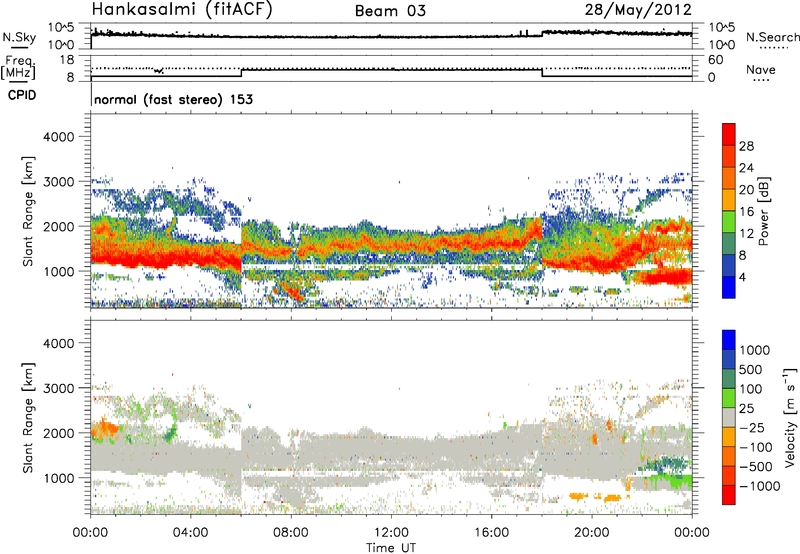Click the 4000 tick on power panel axis
Viewport: 800px width, 554px height.
pos(58,136)
